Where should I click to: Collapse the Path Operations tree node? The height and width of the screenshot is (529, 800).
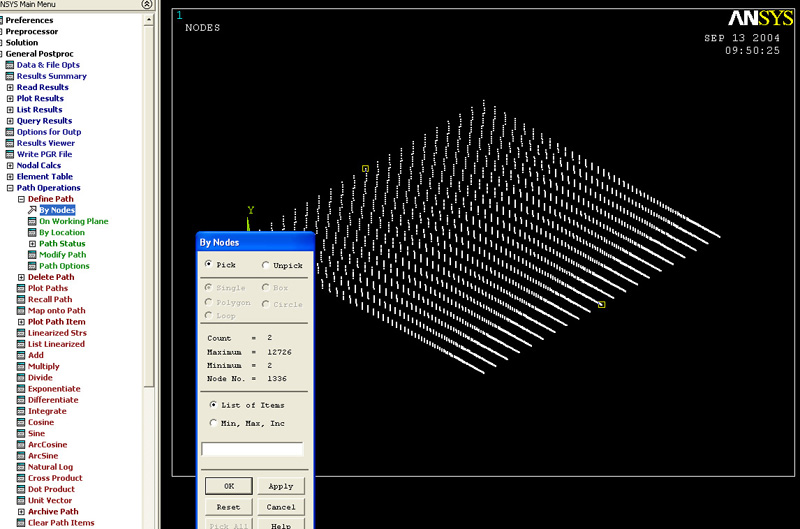point(10,188)
